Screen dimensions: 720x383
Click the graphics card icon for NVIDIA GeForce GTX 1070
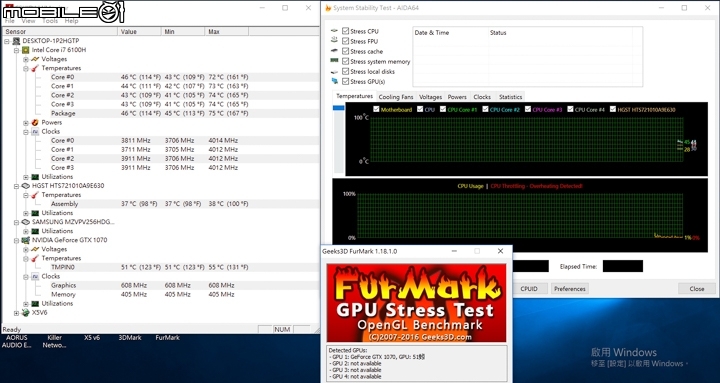click(x=26, y=240)
